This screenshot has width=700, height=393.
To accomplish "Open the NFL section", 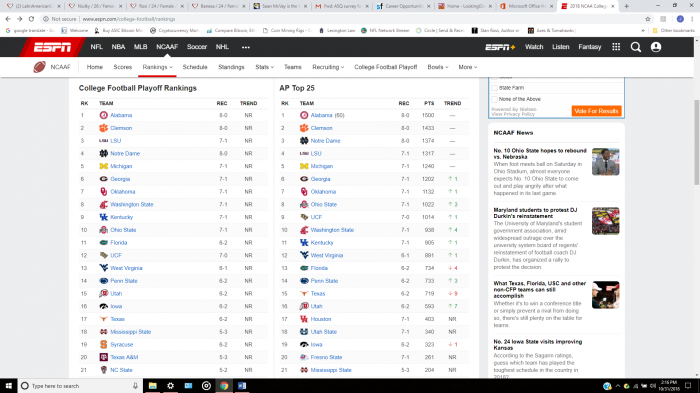I will coord(96,47).
